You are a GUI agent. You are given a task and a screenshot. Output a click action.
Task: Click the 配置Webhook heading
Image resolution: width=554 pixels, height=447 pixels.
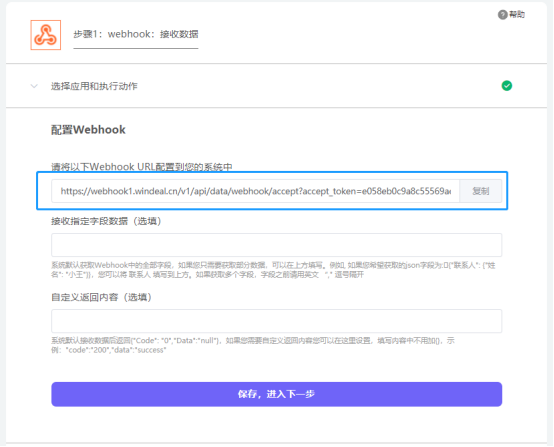pos(88,130)
